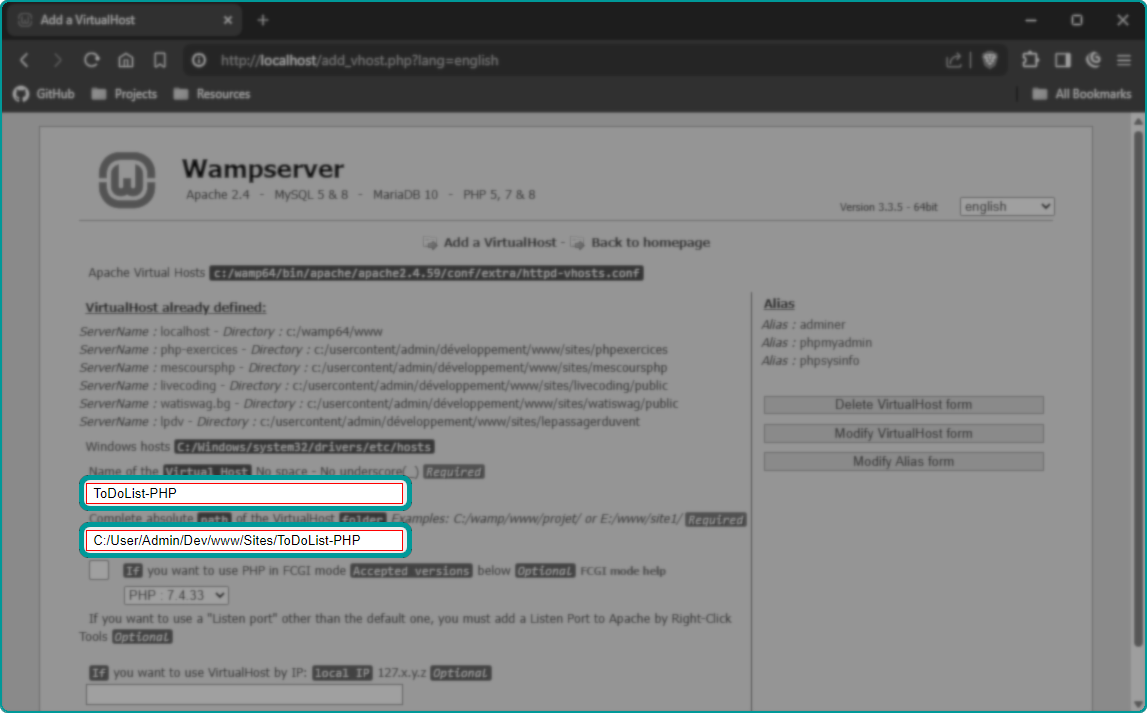Screen dimensions: 1147x713
Task: Click Modify Alias form button
Action: [903, 461]
